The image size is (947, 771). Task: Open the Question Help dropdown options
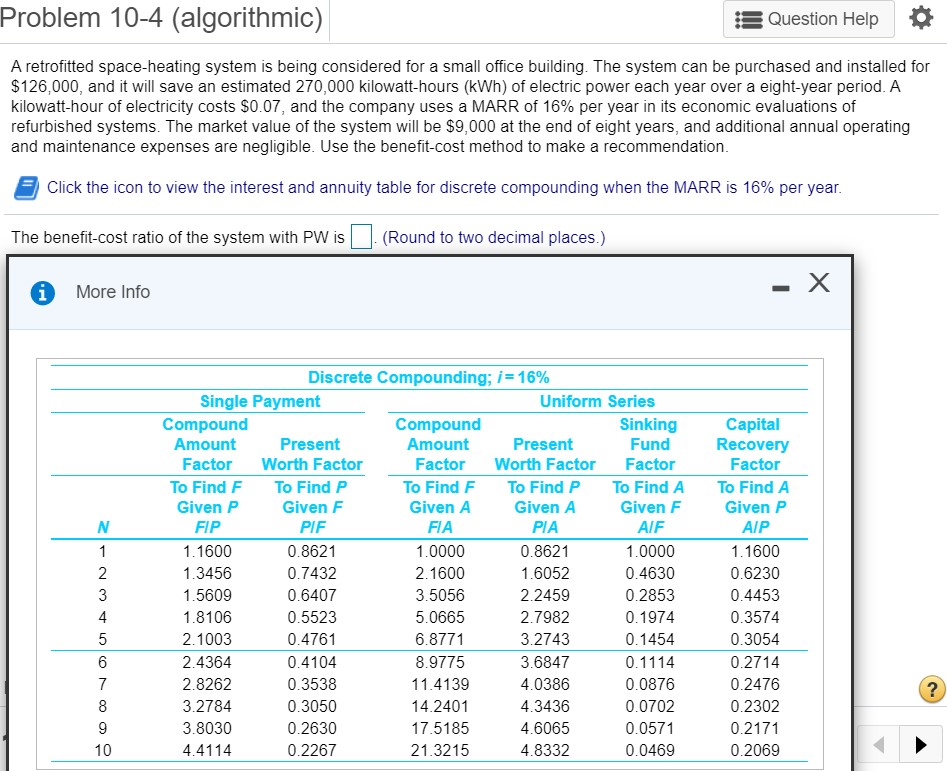click(808, 18)
